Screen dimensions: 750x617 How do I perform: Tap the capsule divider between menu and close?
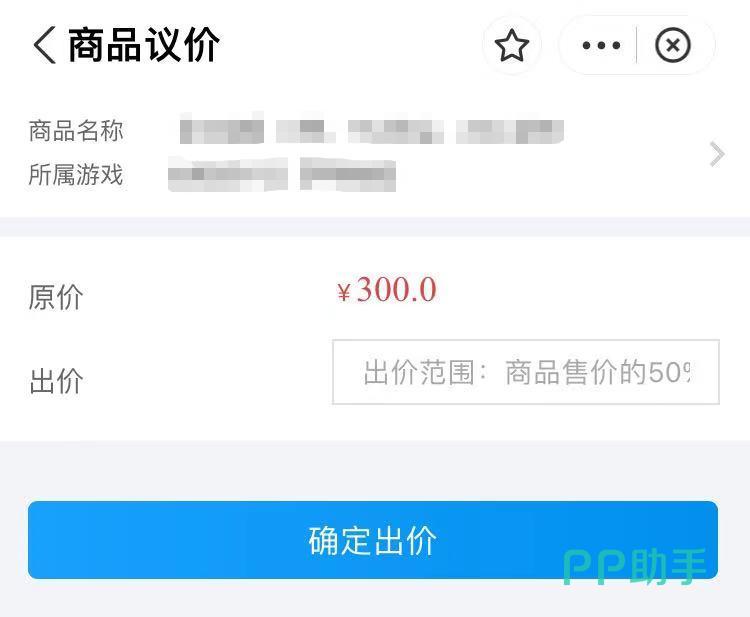click(637, 45)
